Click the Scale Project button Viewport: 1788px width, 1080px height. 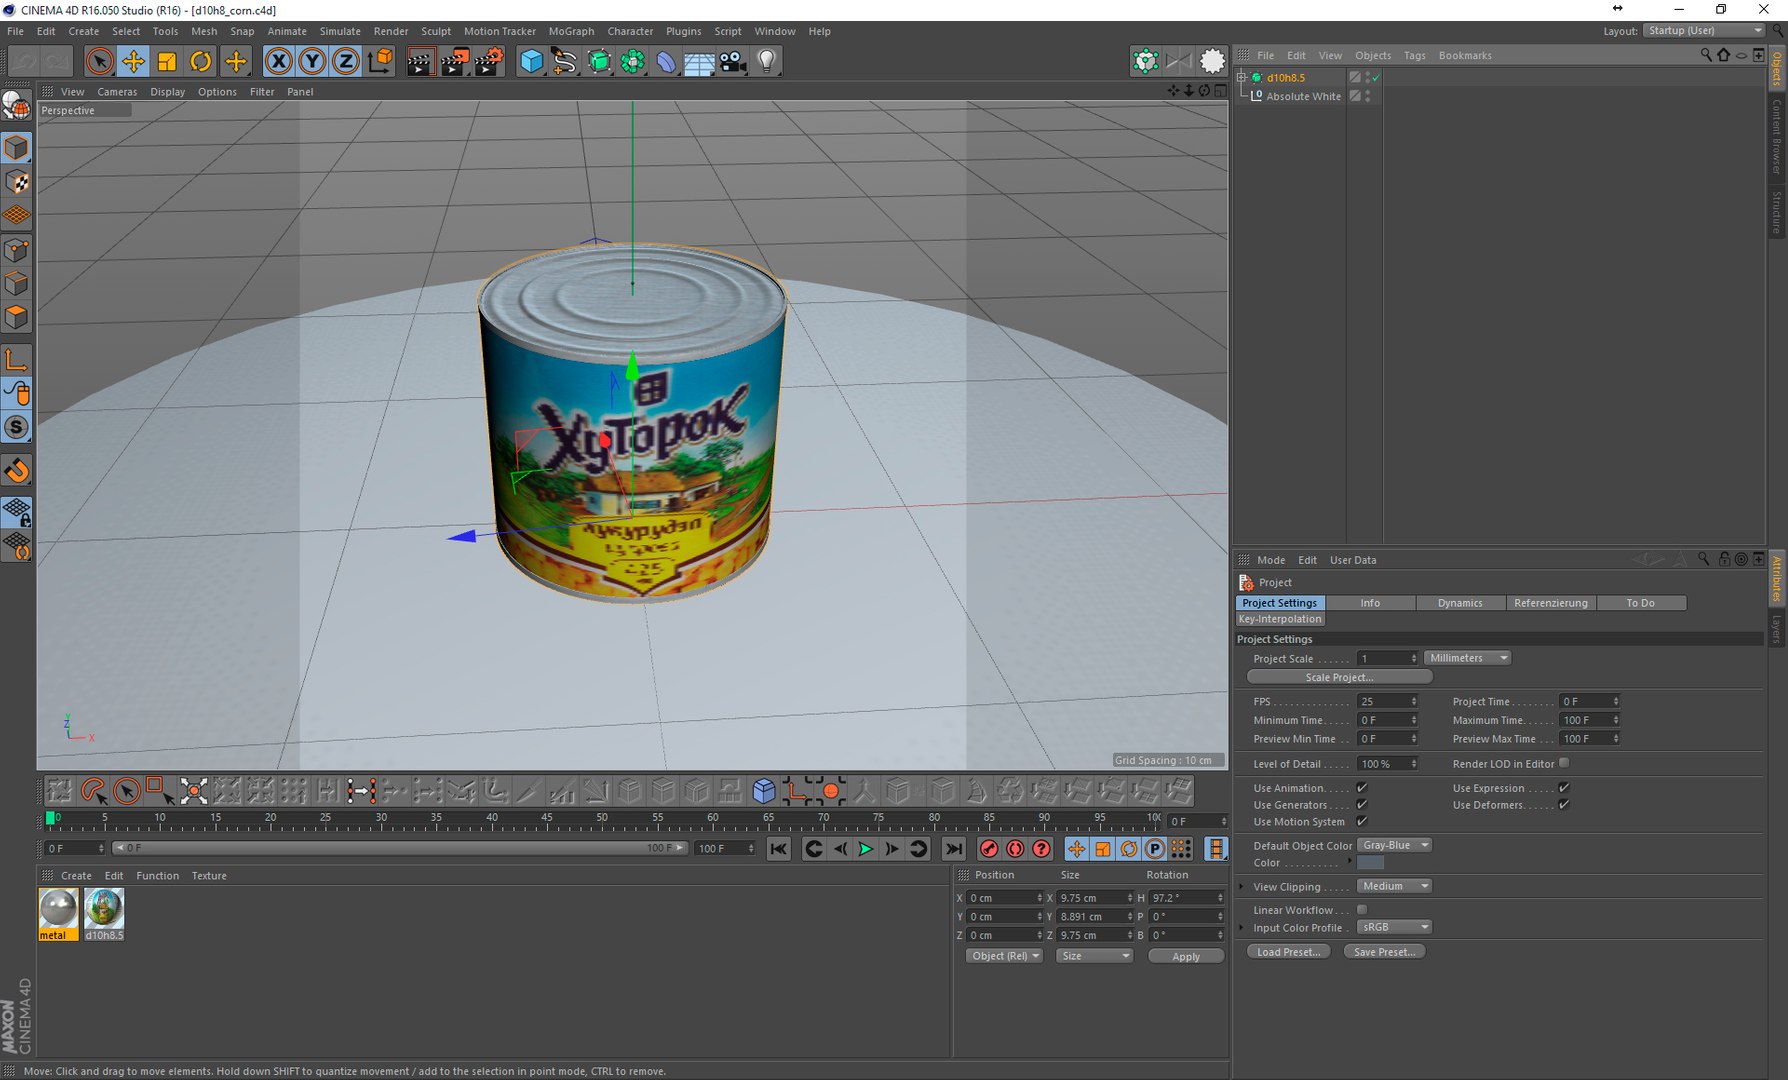pyautogui.click(x=1339, y=677)
